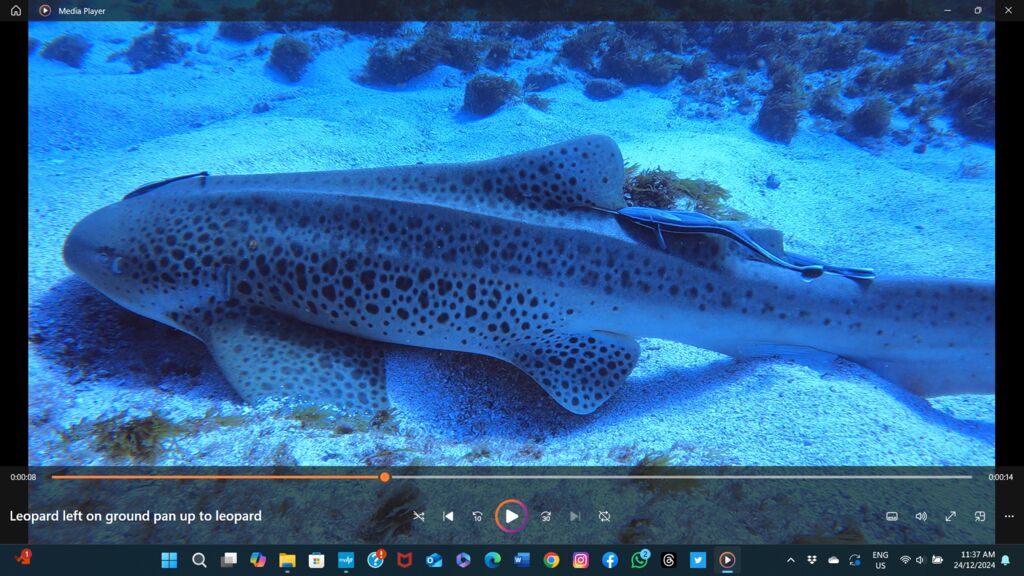Open notifications bell in taskbar
1024x576 pixels.
click(1006, 560)
